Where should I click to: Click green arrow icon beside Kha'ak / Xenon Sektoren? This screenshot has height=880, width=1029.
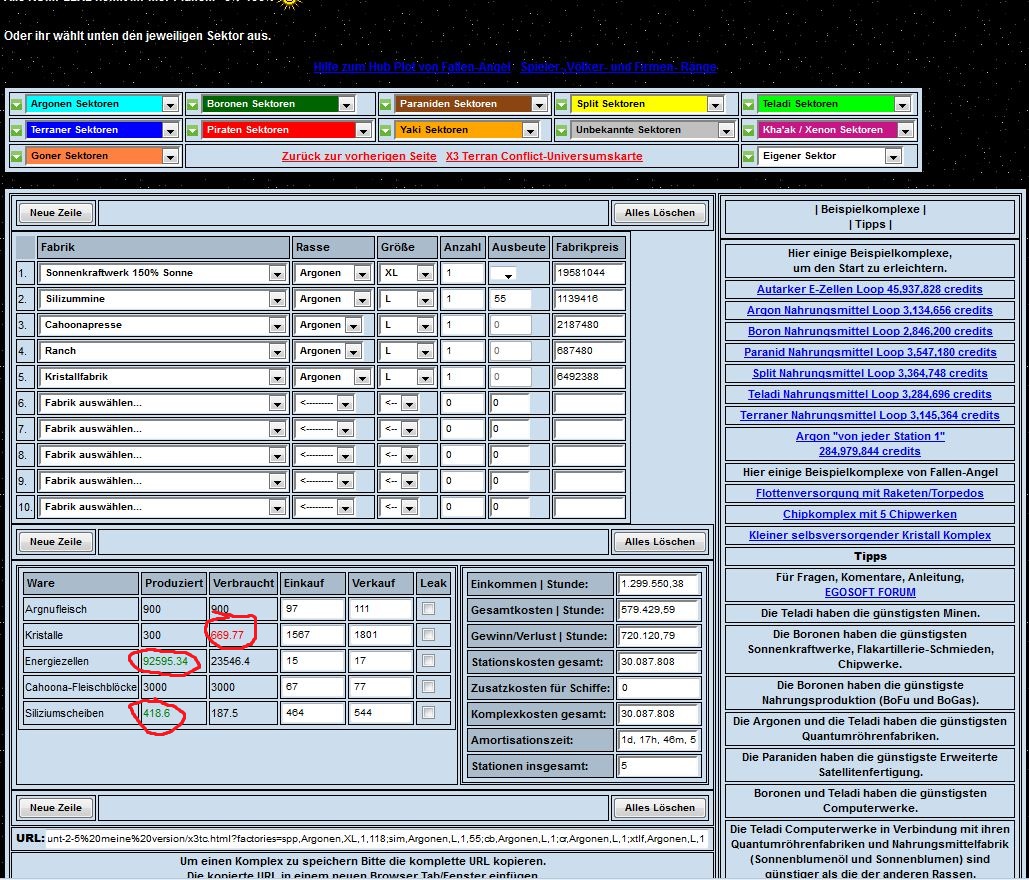point(748,131)
